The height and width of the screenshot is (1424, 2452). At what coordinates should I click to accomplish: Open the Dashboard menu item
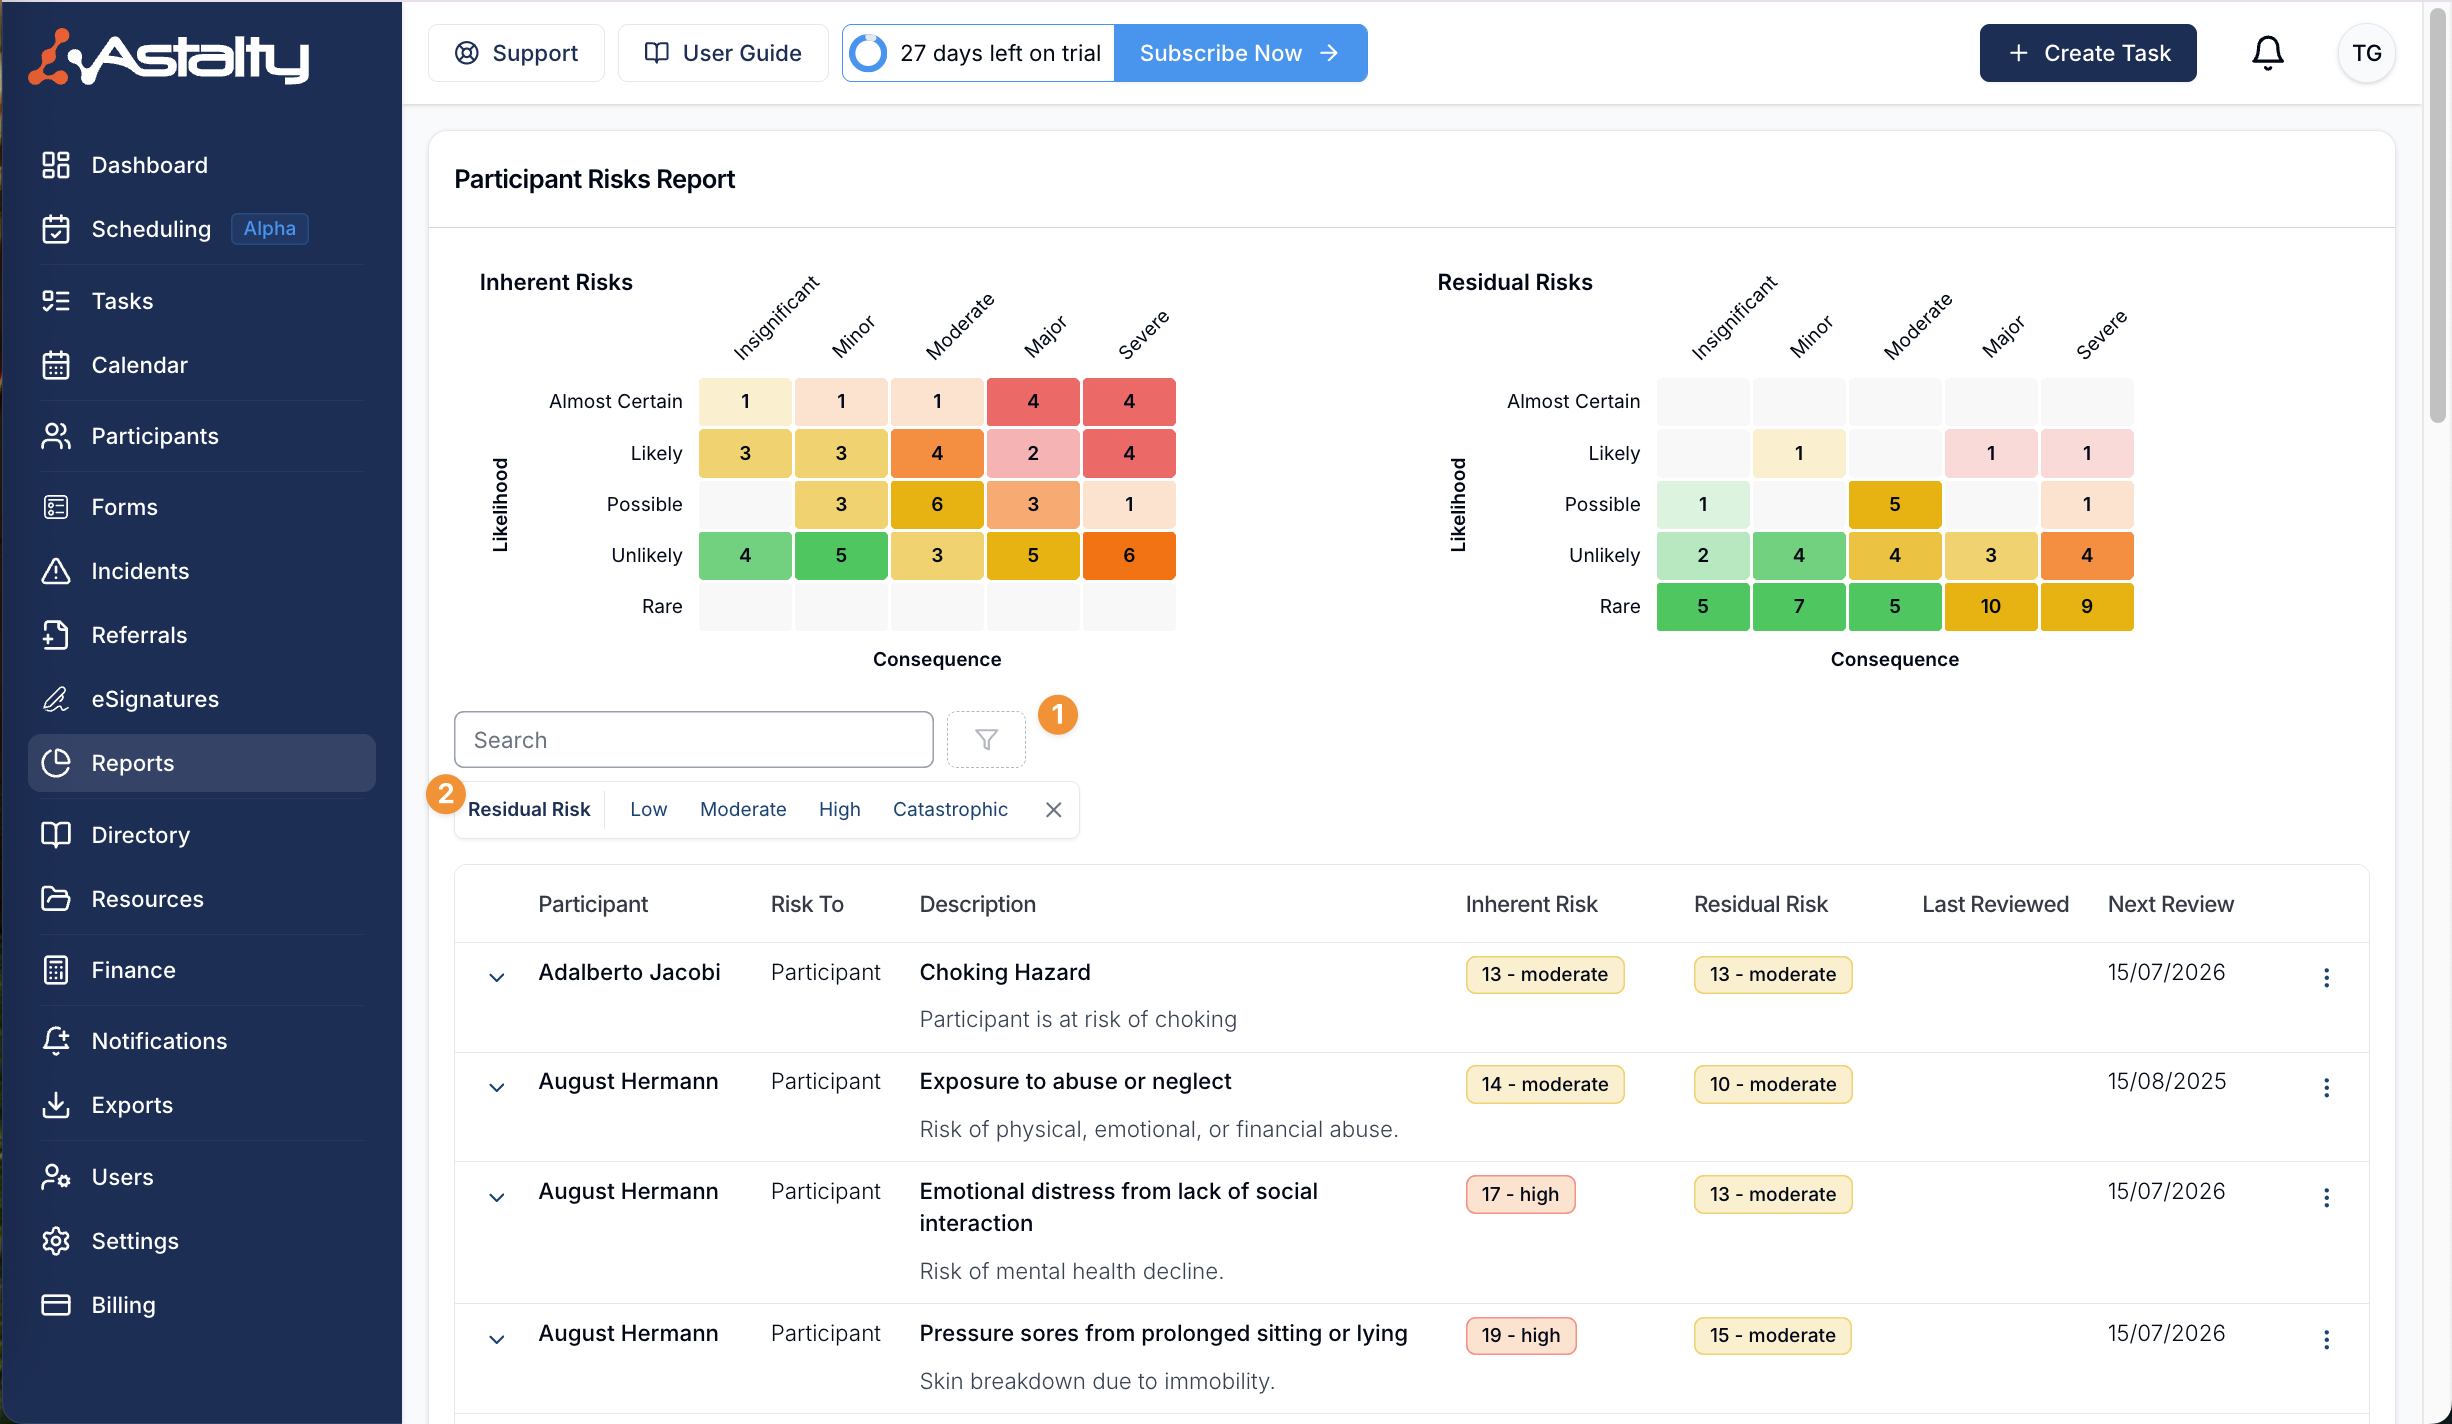pyautogui.click(x=149, y=165)
